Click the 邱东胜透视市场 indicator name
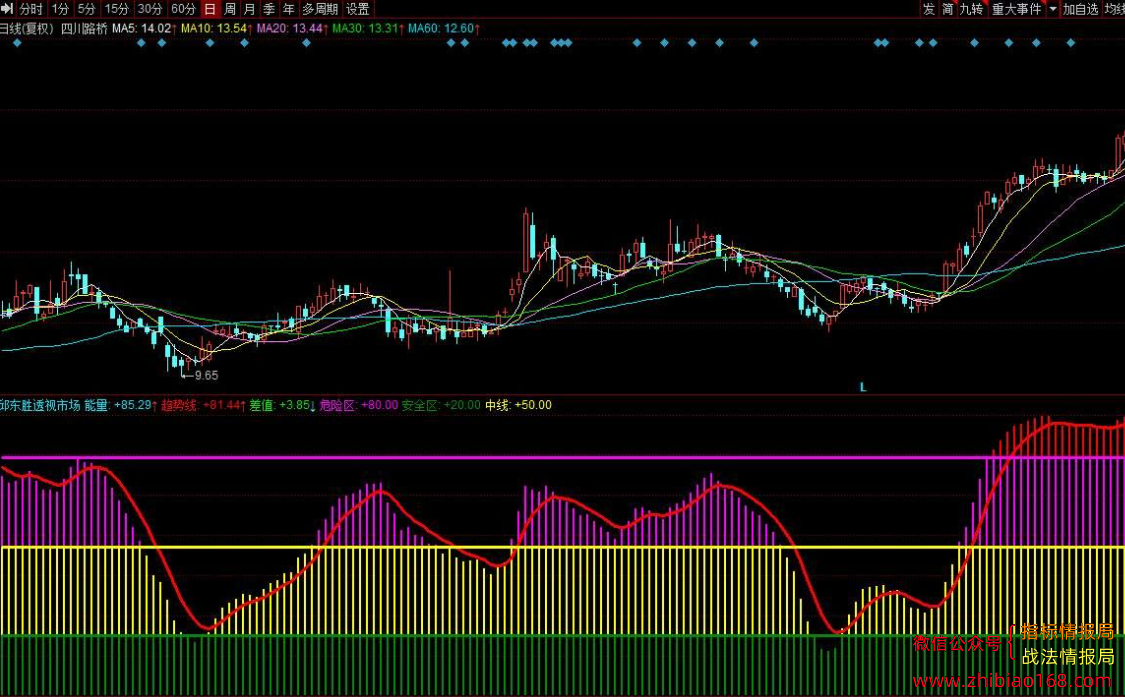Viewport: 1125px width, 697px height. coord(40,406)
